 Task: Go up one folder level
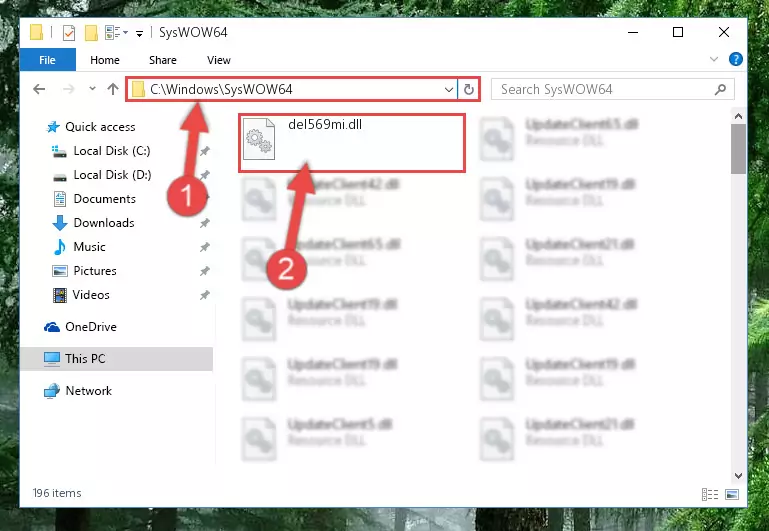click(113, 89)
